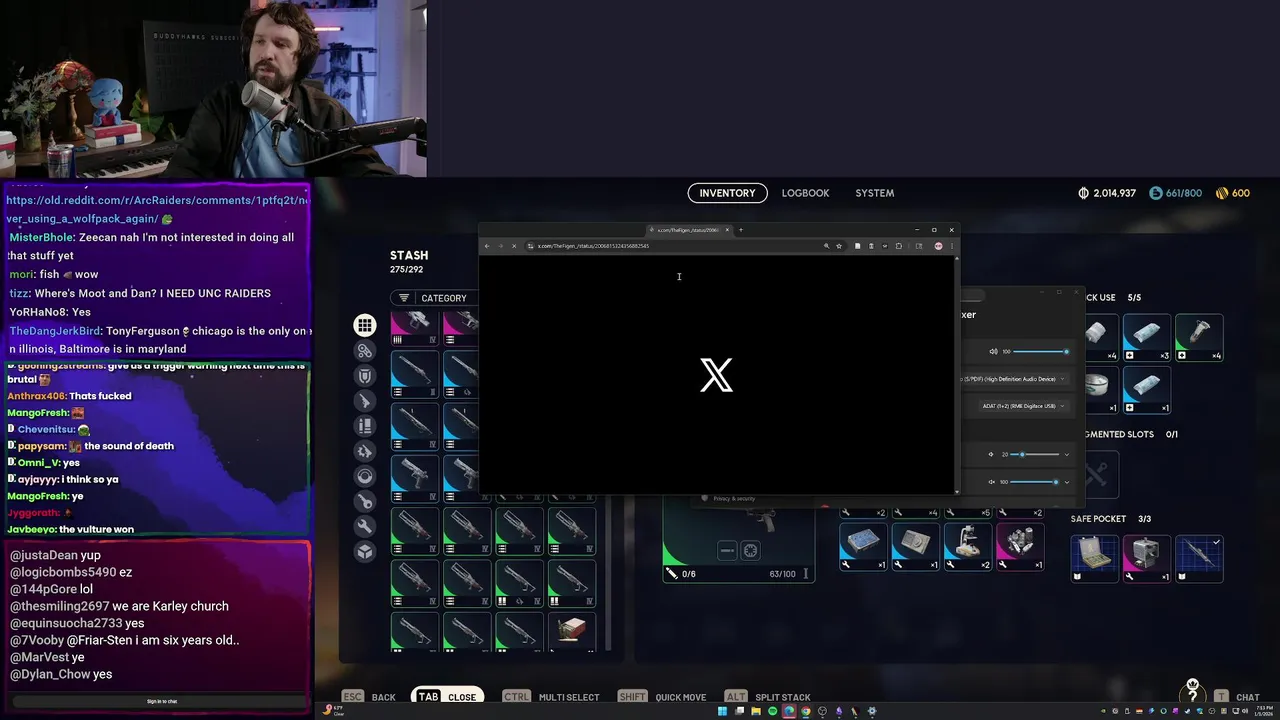Filter stash by the books/ammo icon below gun
The width and height of the screenshot is (1280, 720).
tap(365, 426)
